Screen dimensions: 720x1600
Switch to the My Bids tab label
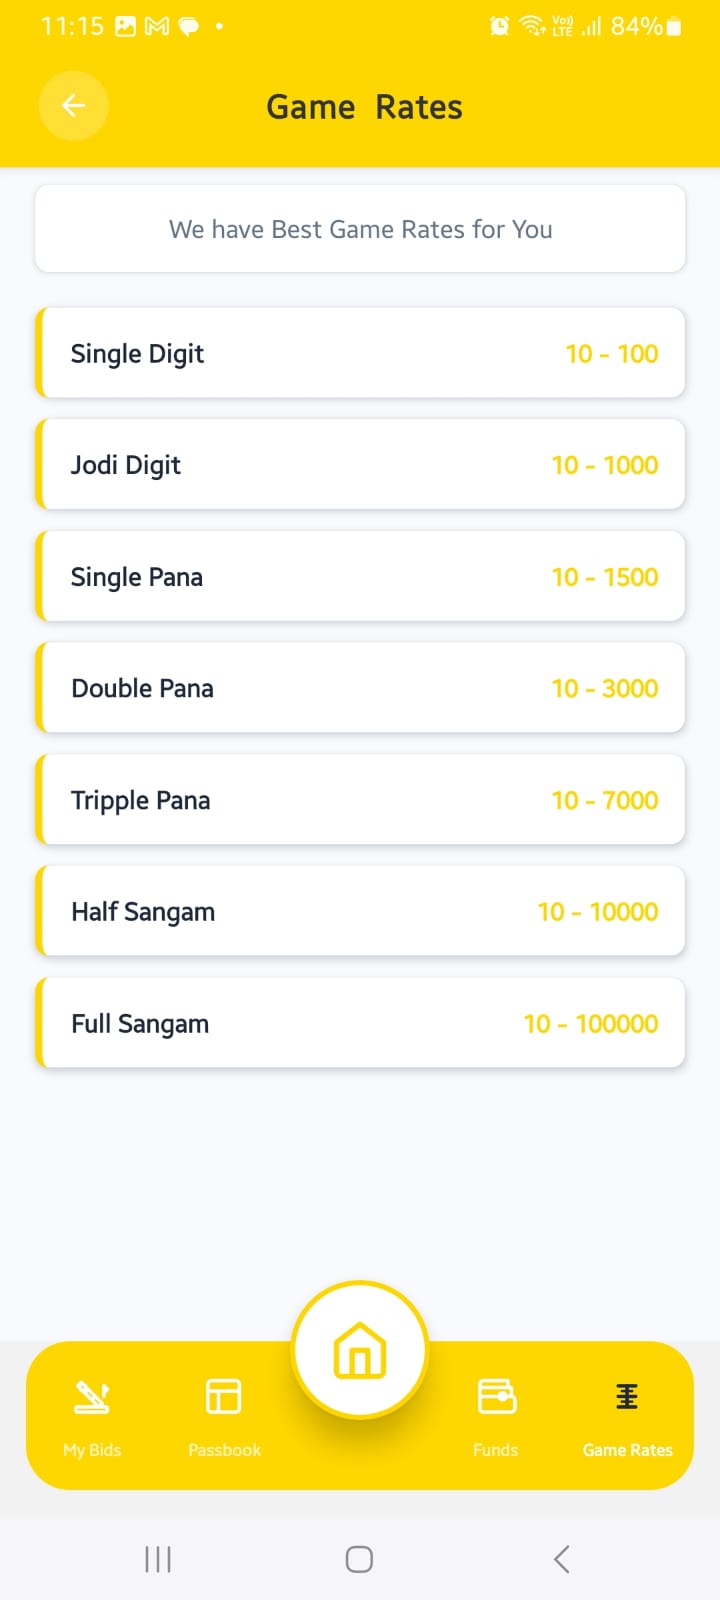coord(92,1450)
